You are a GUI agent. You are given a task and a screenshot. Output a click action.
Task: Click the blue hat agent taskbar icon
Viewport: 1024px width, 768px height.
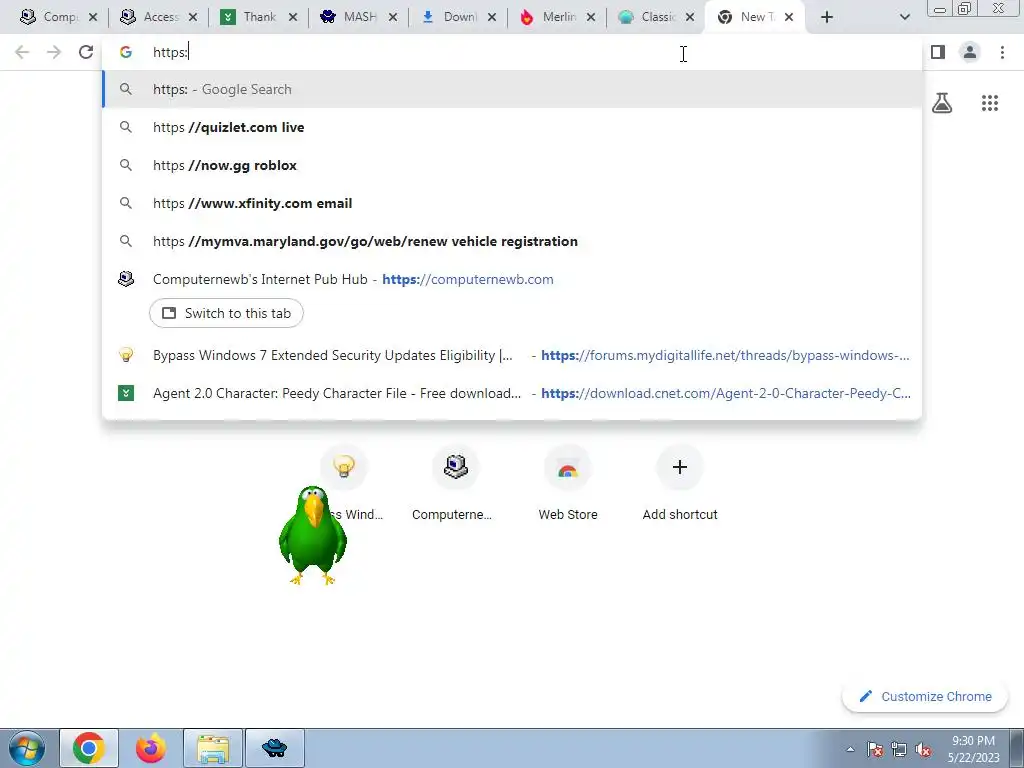(x=274, y=748)
